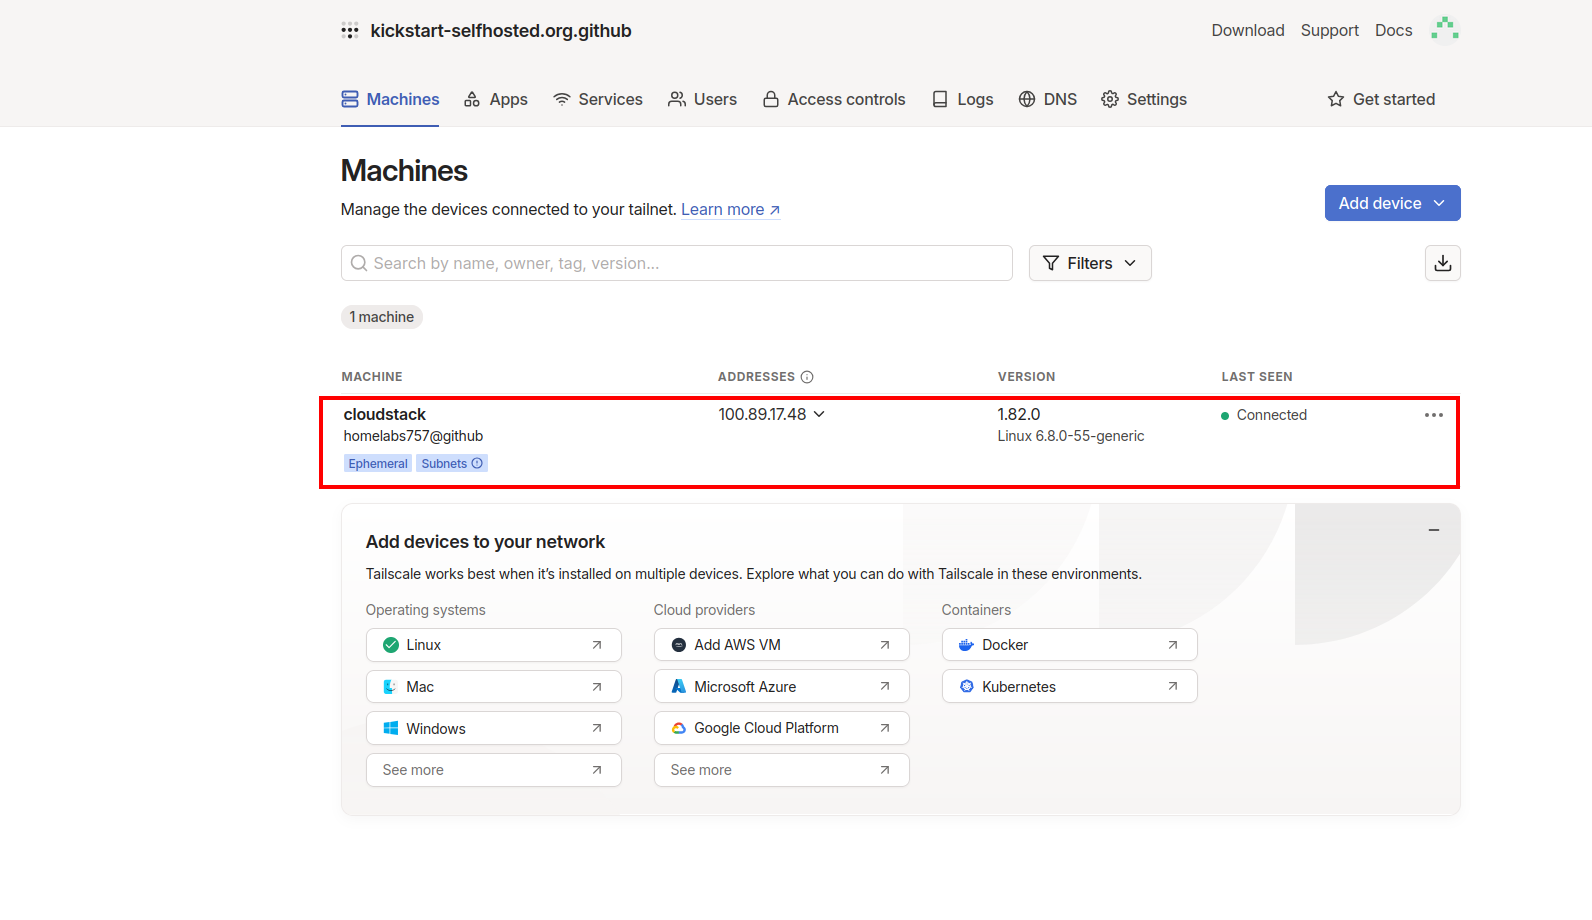Click the Ephemeral badge
The width and height of the screenshot is (1592, 920).
click(x=378, y=463)
